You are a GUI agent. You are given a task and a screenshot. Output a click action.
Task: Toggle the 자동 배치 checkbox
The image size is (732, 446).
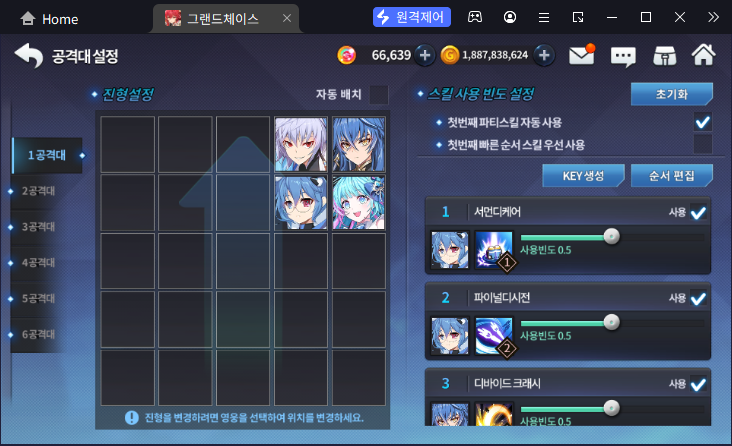pyautogui.click(x=379, y=94)
